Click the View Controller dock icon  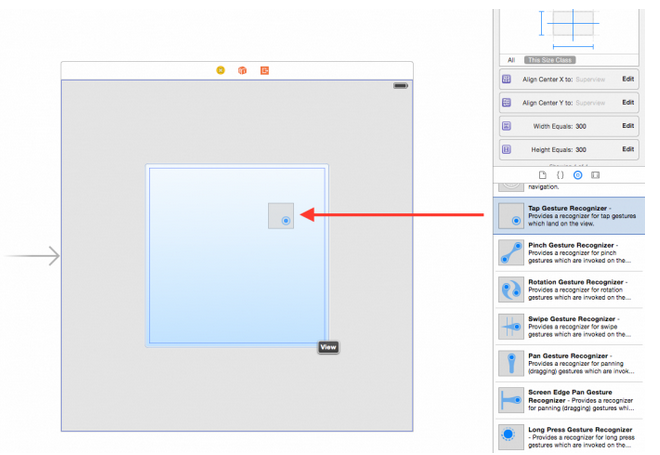[221, 70]
